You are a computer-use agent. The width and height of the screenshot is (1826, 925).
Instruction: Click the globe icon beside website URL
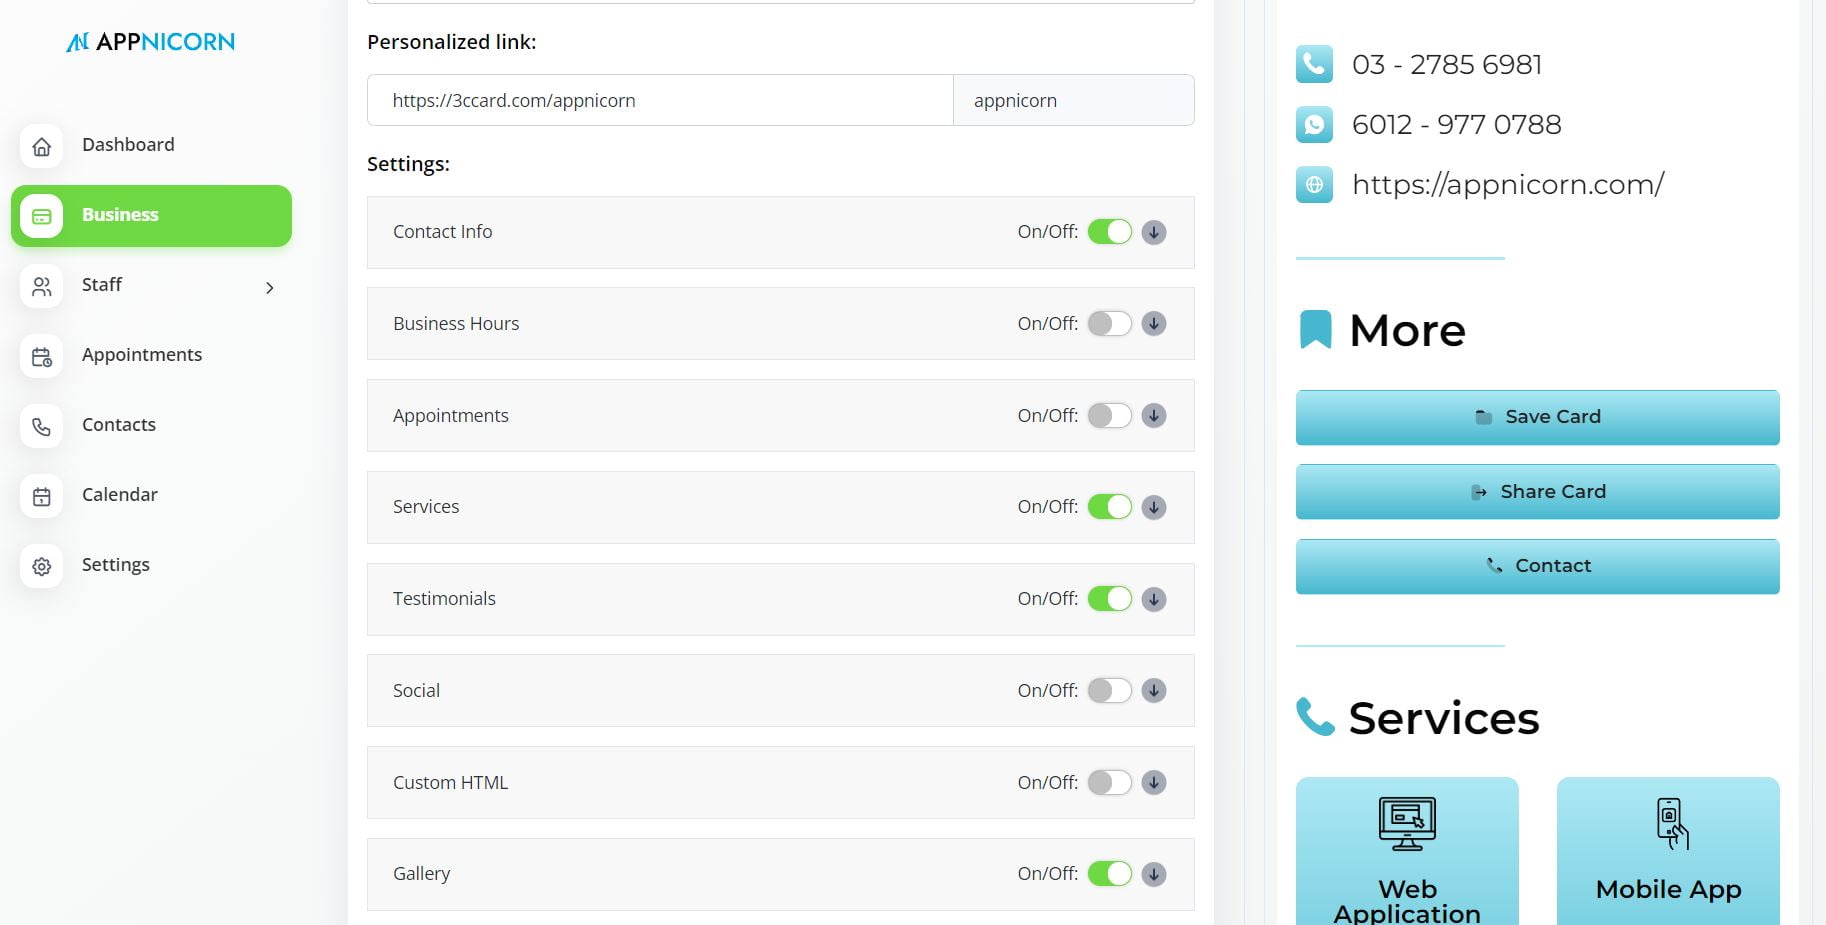(x=1314, y=185)
